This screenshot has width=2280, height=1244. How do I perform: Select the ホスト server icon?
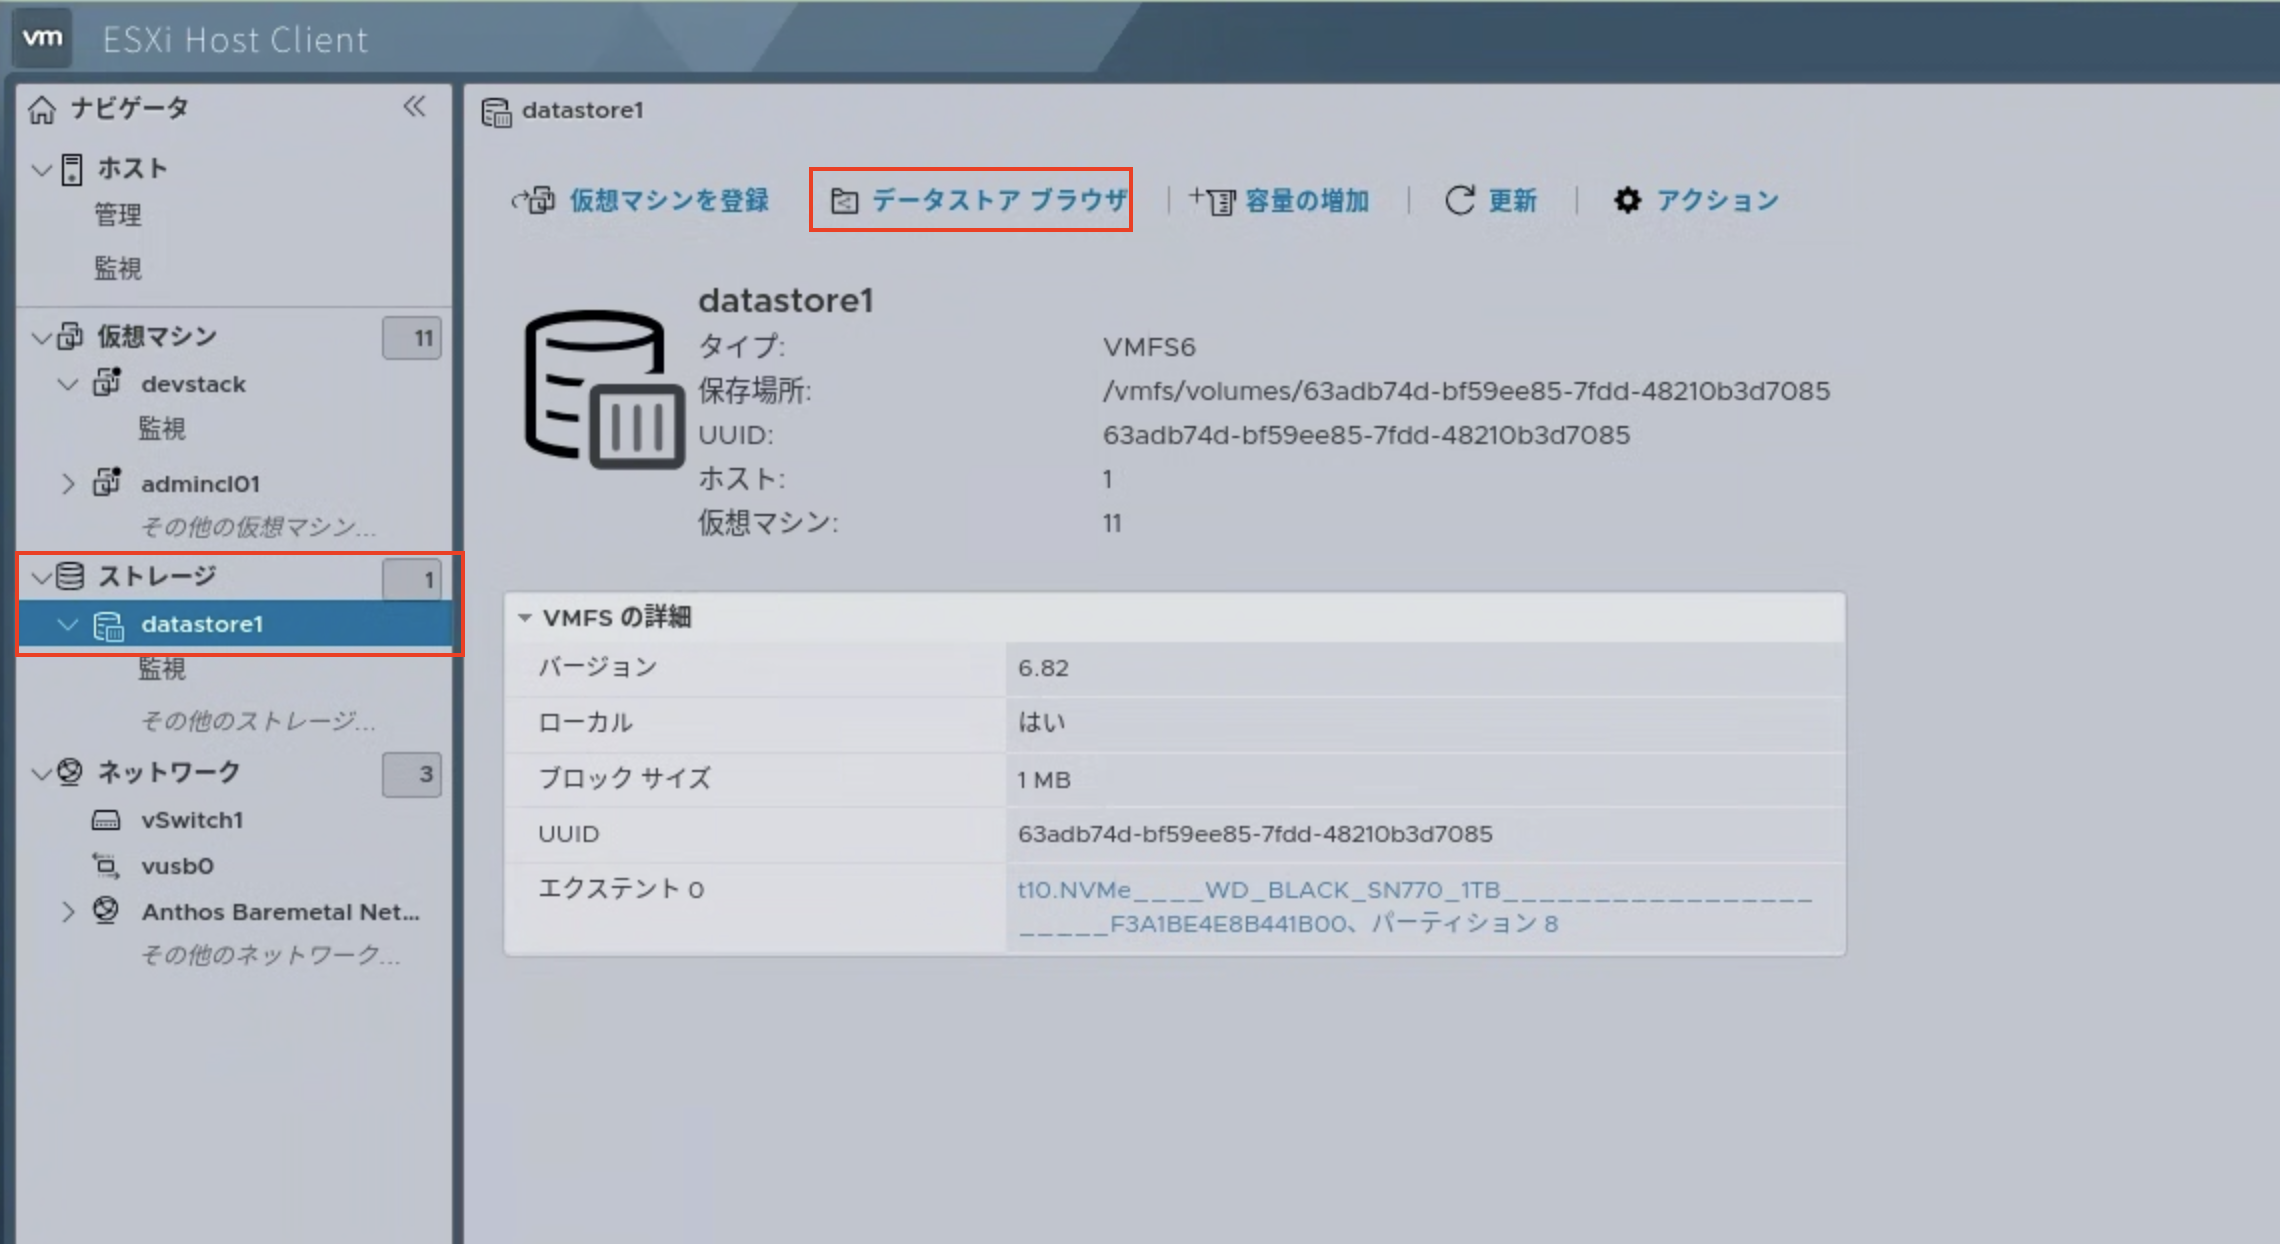tap(71, 168)
